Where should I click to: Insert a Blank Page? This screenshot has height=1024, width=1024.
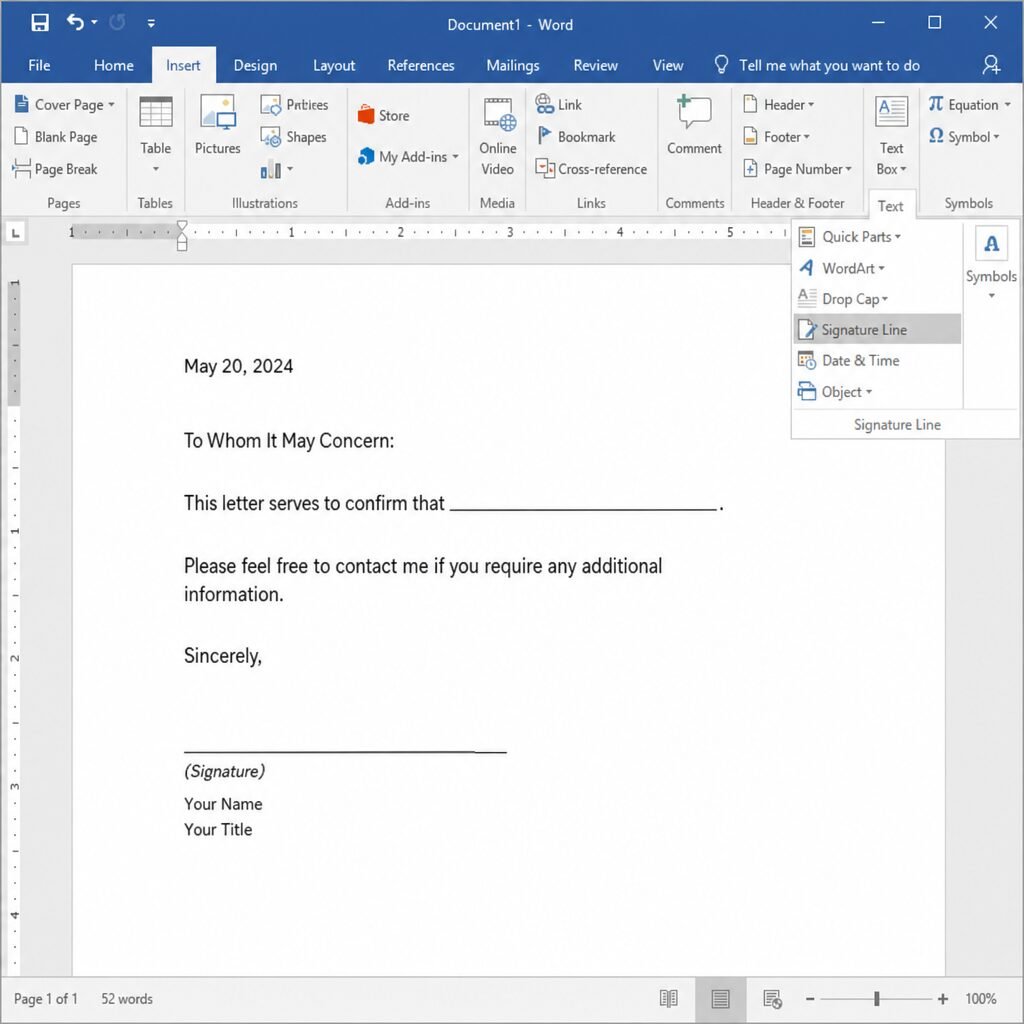[x=56, y=136]
